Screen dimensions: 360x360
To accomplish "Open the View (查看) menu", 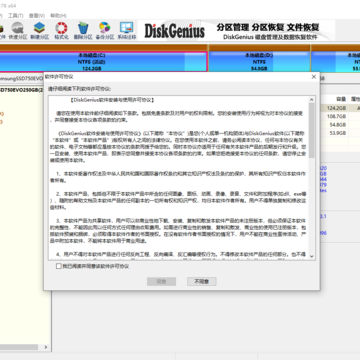I will (x=37, y=16).
